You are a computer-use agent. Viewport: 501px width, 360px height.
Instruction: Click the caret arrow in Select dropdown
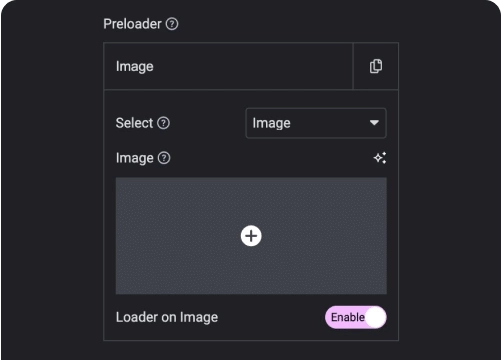click(374, 123)
